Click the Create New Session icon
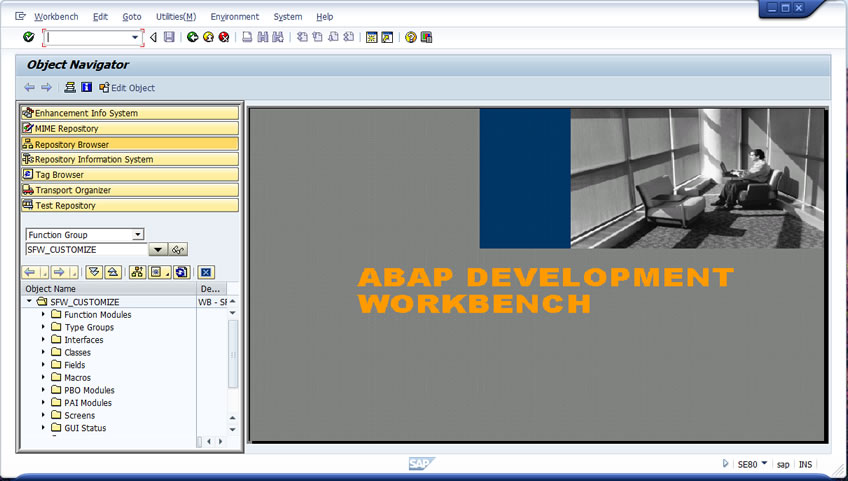This screenshot has width=848, height=481. click(x=372, y=37)
